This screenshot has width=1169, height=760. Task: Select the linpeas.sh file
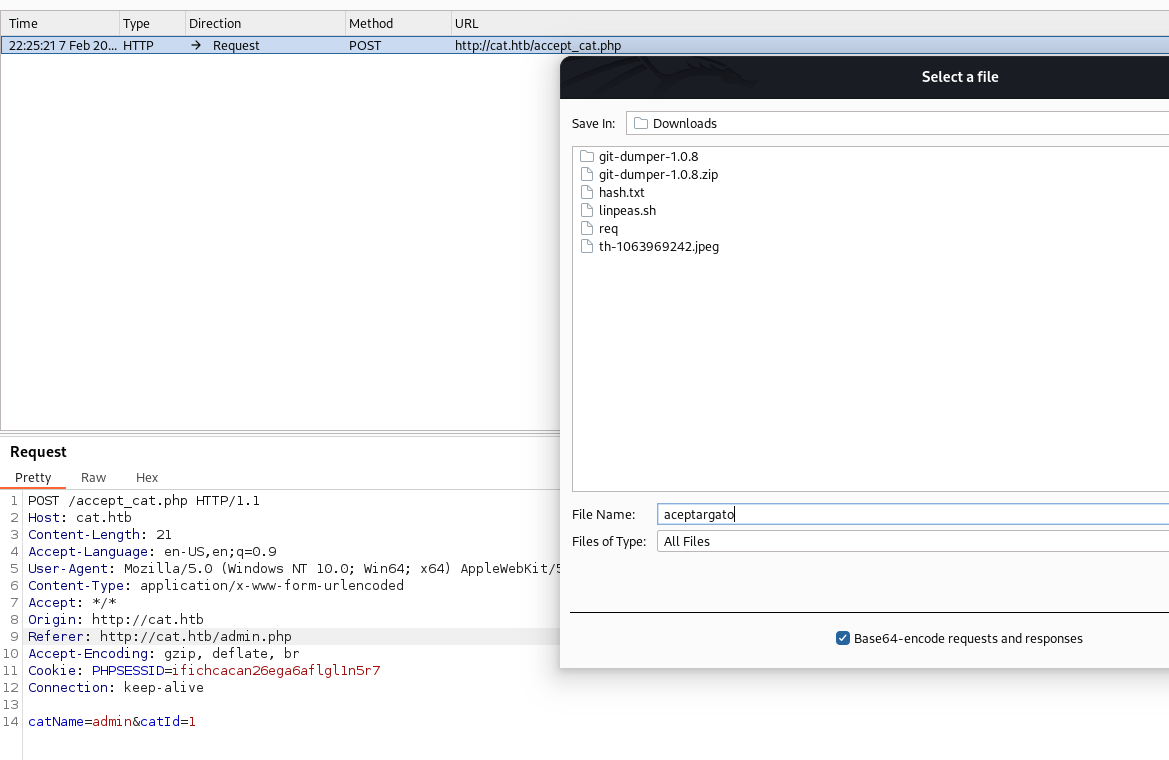coord(627,210)
